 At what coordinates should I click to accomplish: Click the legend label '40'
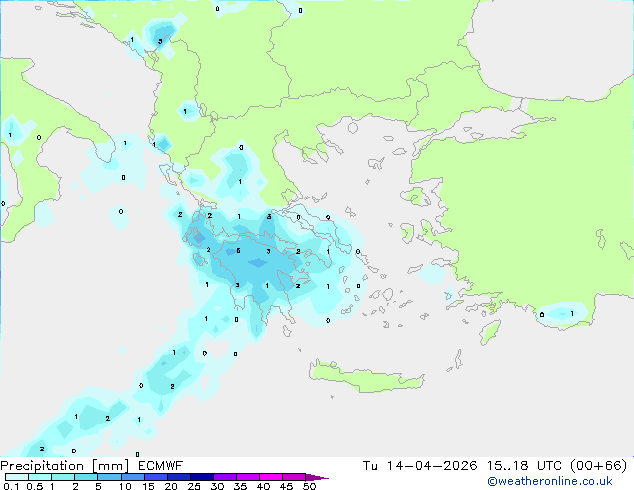264,486
